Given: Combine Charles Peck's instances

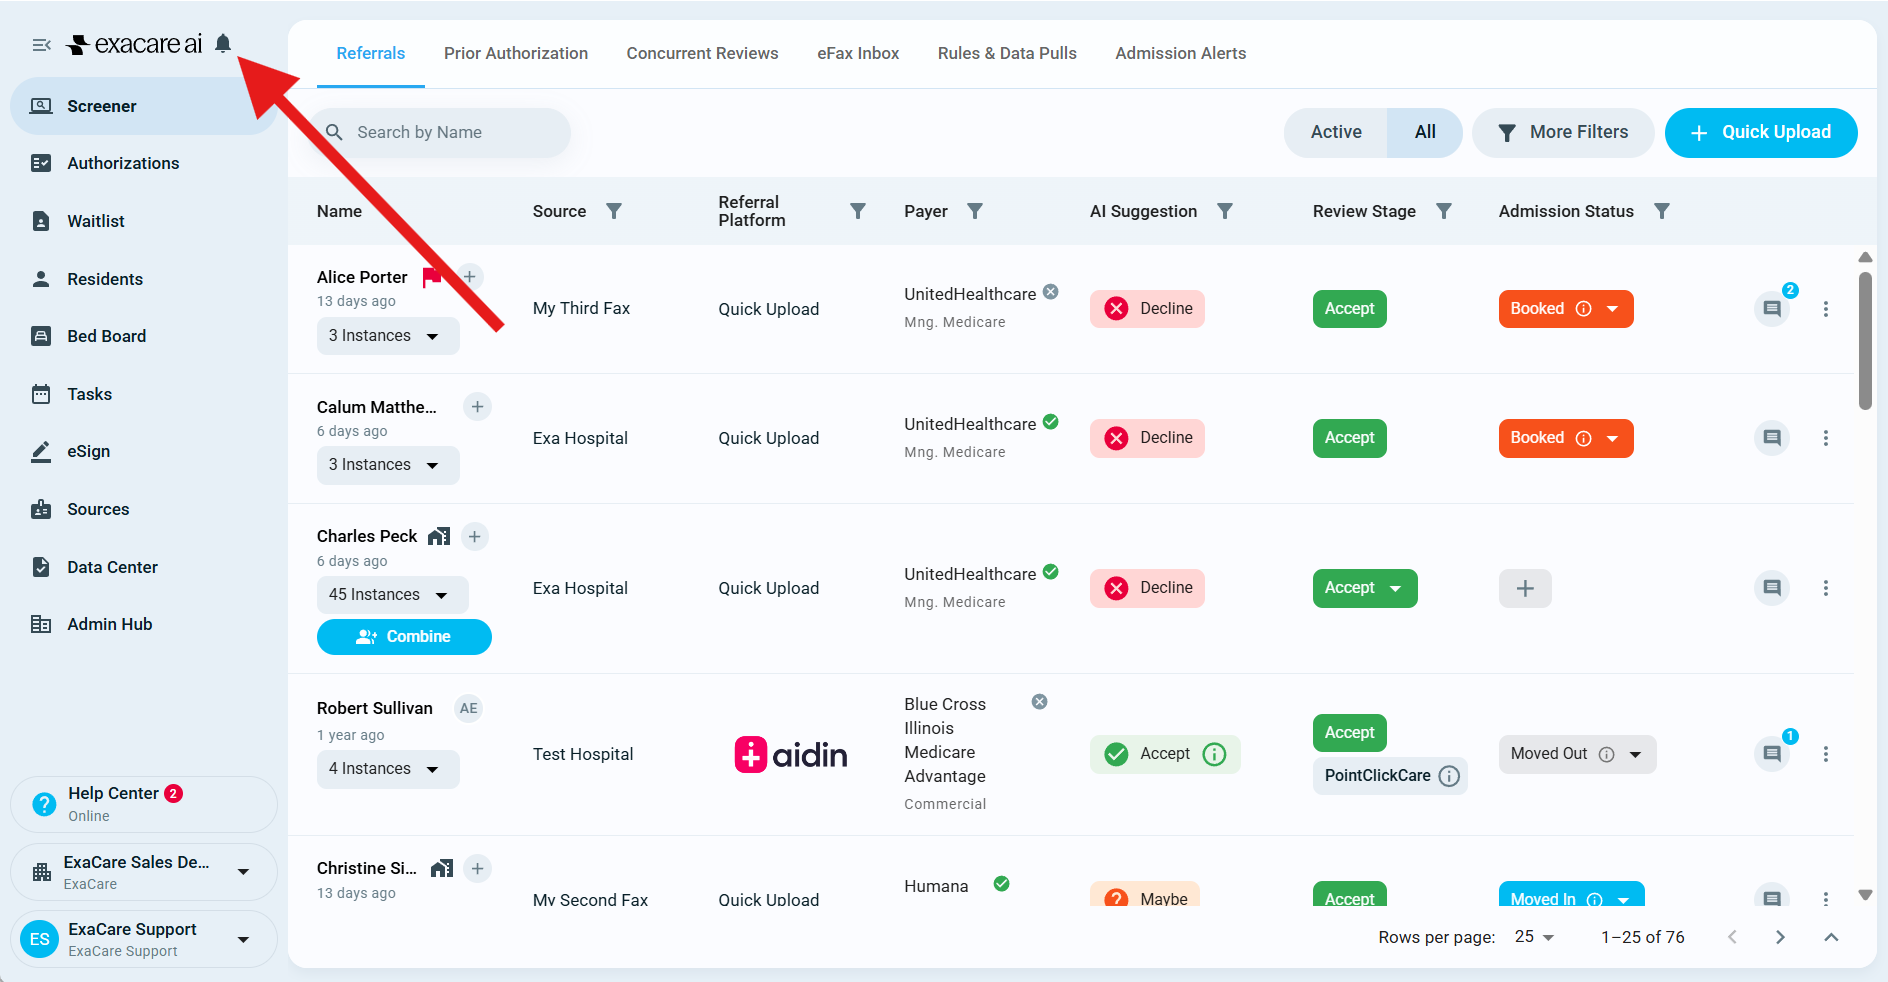Looking at the screenshot, I should tap(404, 637).
